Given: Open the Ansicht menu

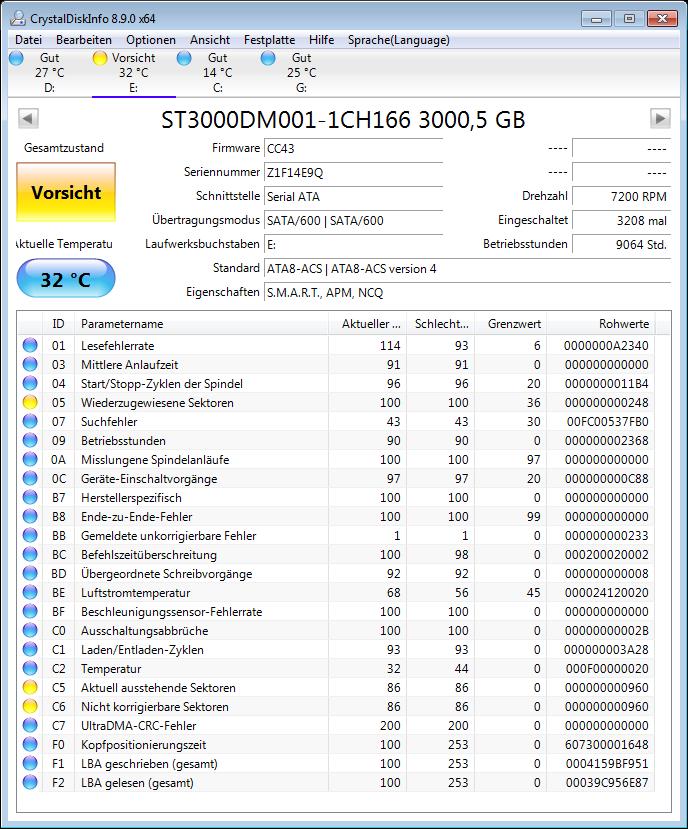Looking at the screenshot, I should (x=210, y=40).
